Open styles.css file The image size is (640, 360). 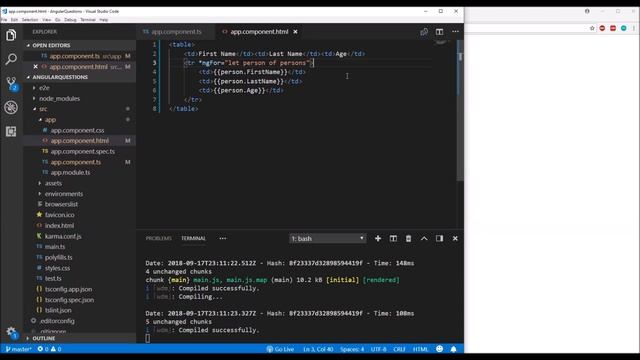coord(57,268)
